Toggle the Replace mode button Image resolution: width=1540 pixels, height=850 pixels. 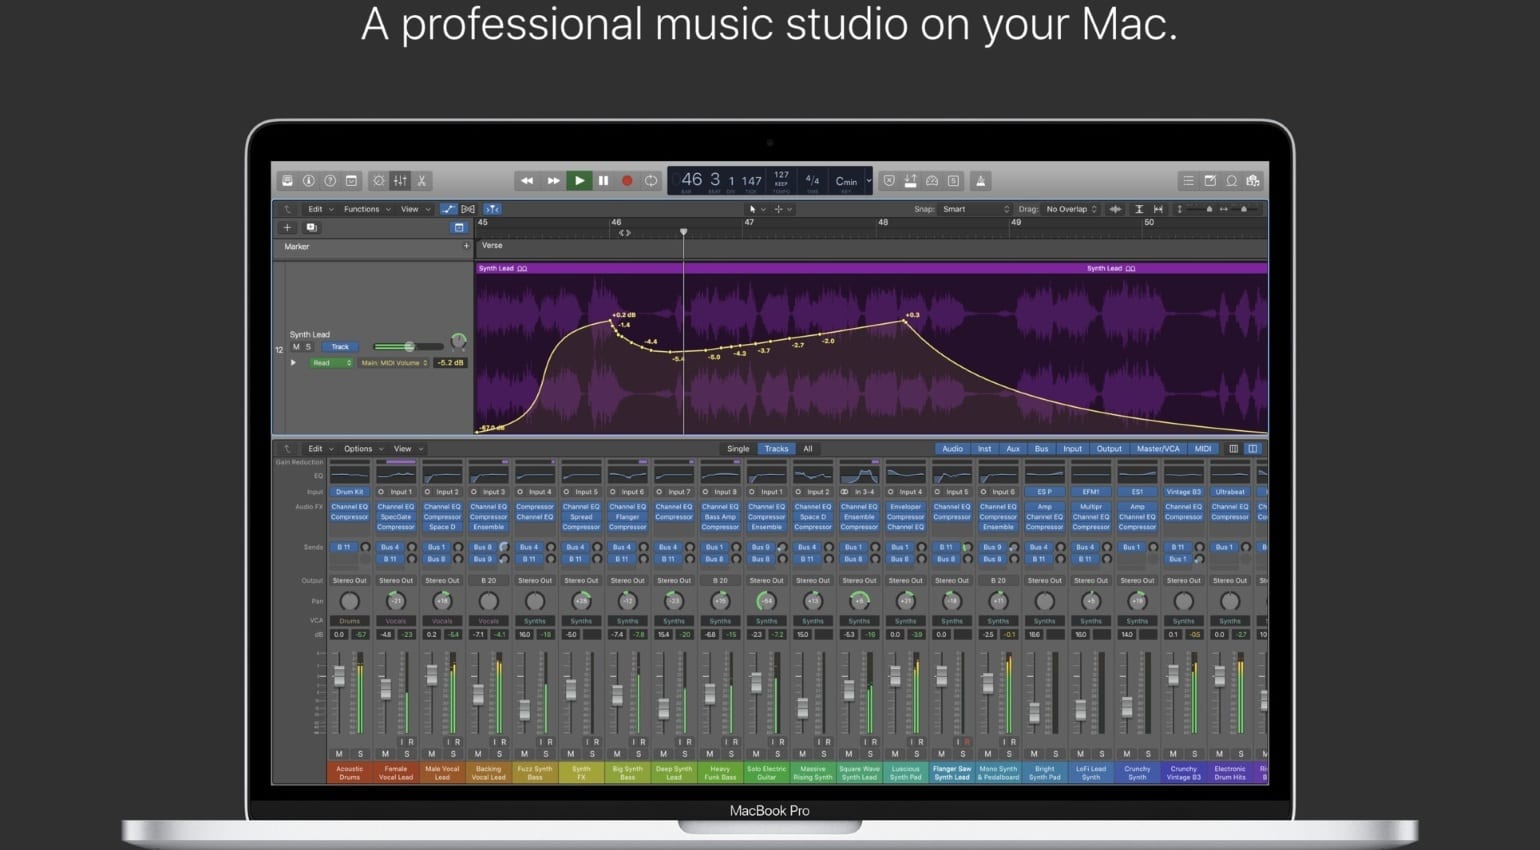tap(889, 181)
